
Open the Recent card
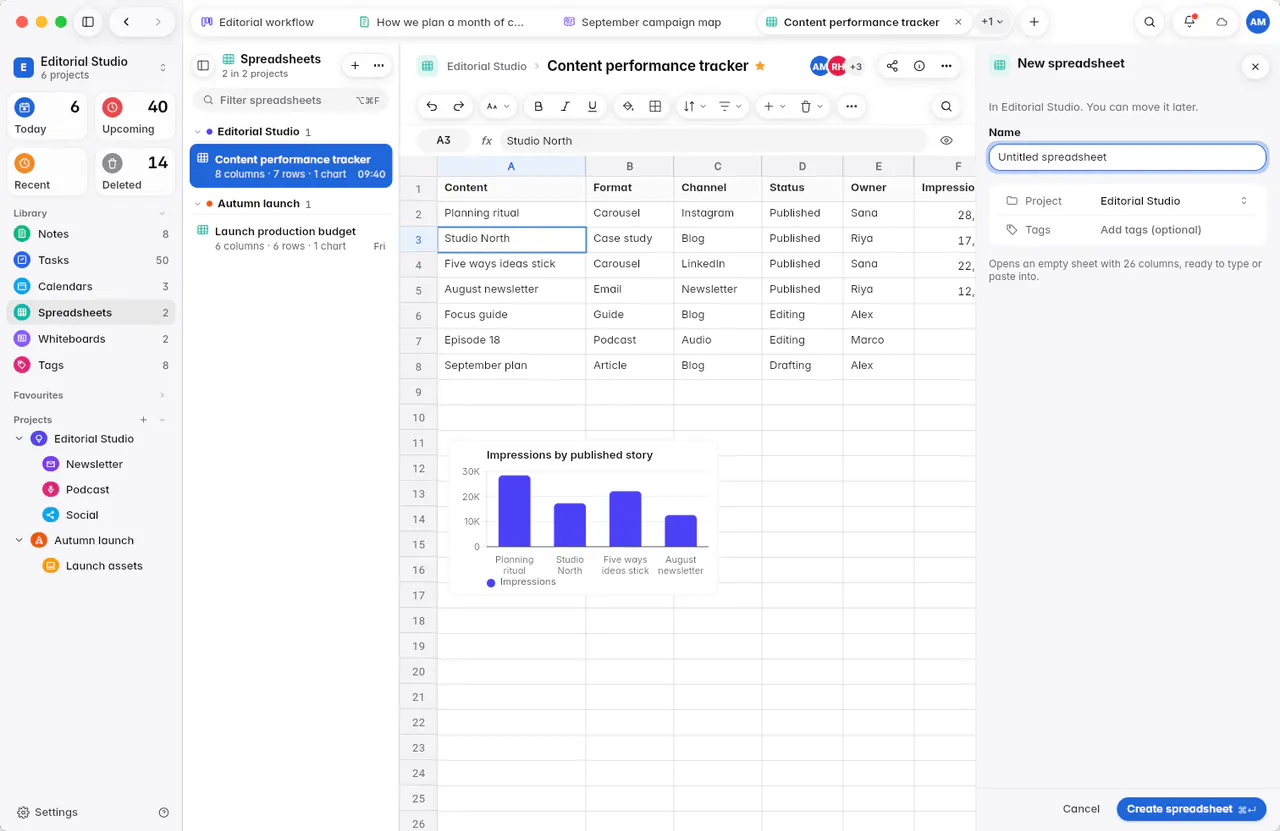[x=49, y=171]
